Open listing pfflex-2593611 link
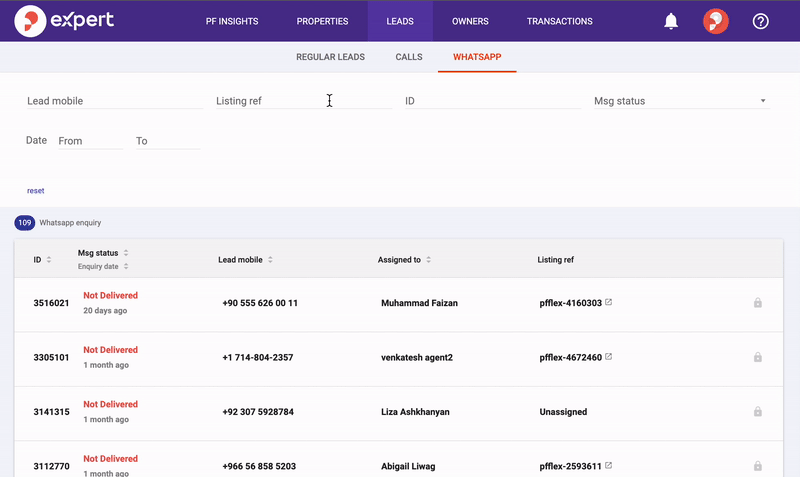The height and width of the screenshot is (477, 800). tap(570, 466)
